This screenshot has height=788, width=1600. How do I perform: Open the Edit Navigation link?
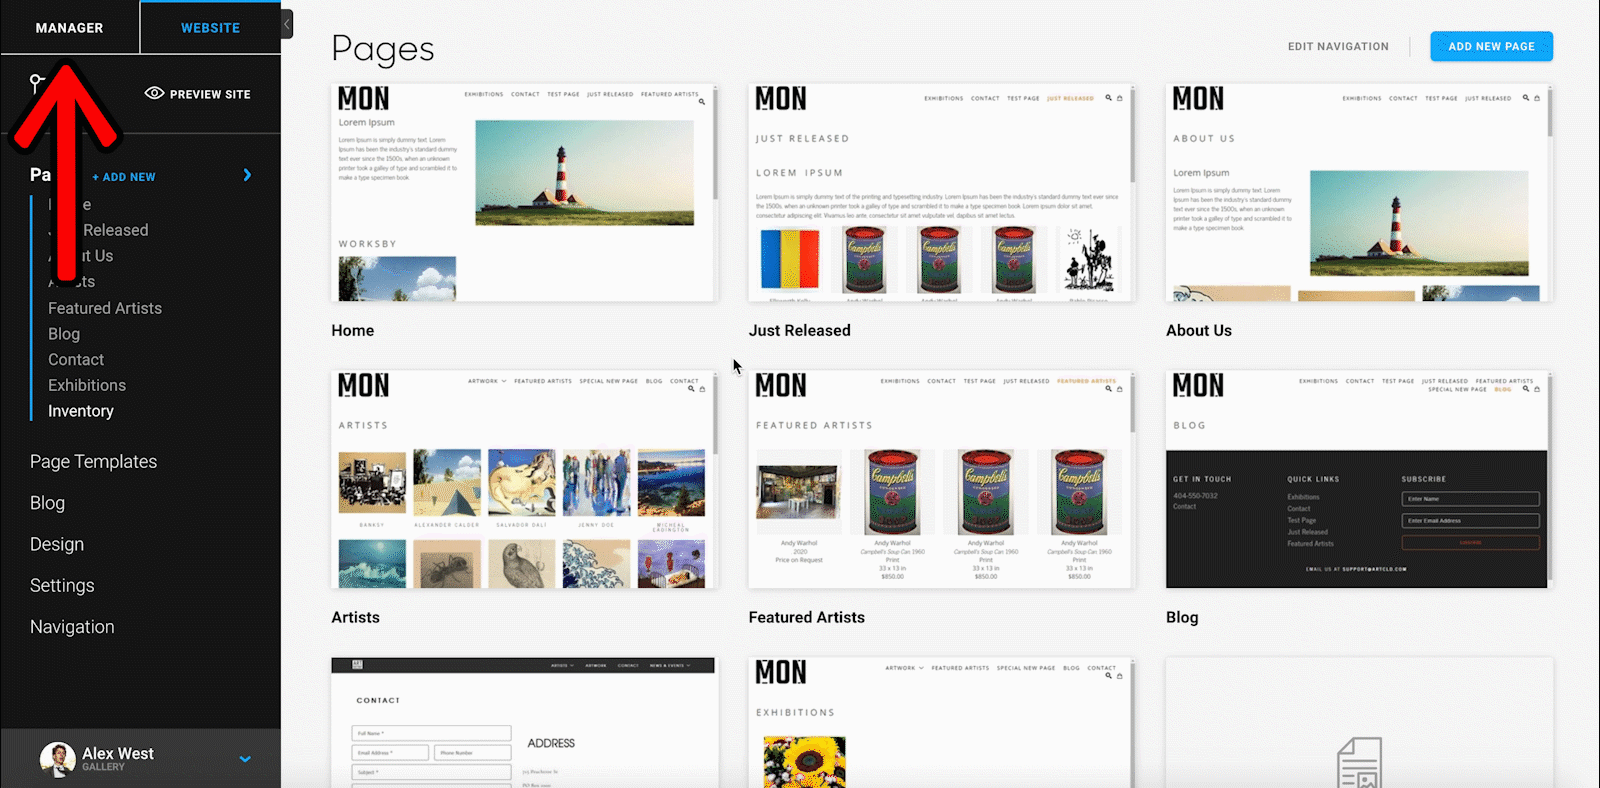(1338, 46)
